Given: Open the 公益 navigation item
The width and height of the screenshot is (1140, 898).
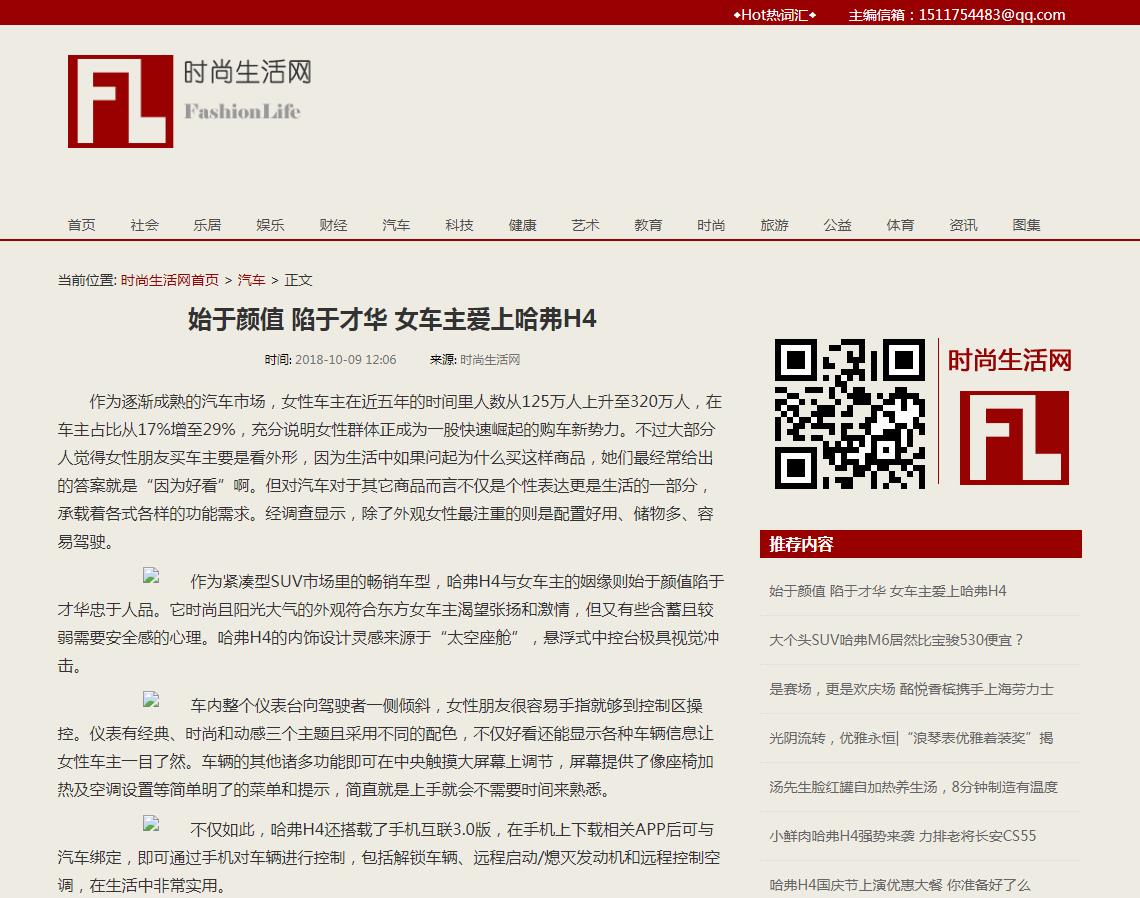Looking at the screenshot, I should pyautogui.click(x=838, y=225).
